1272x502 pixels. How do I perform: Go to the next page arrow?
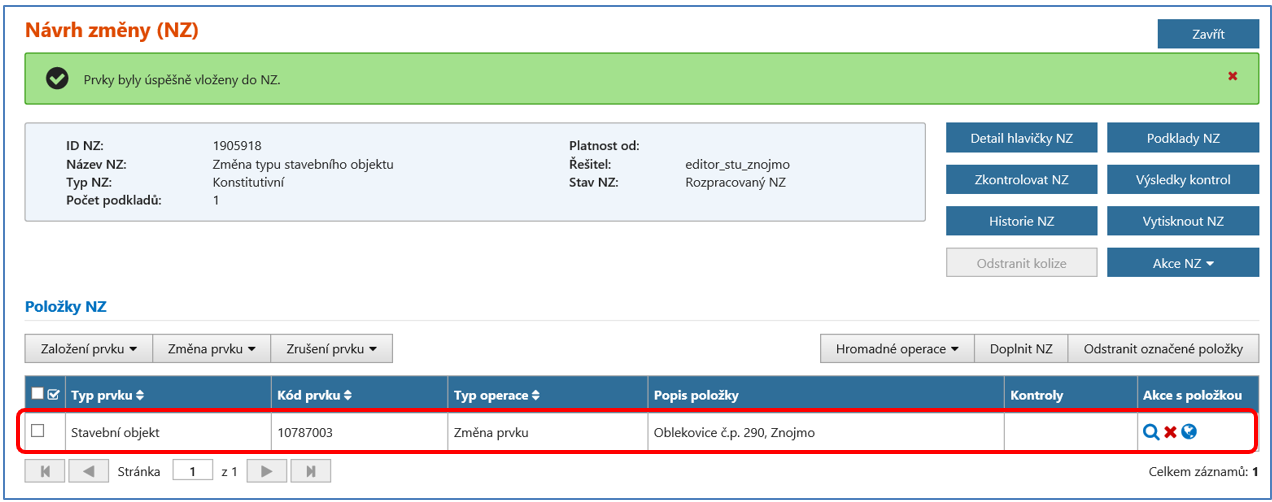pyautogui.click(x=267, y=471)
